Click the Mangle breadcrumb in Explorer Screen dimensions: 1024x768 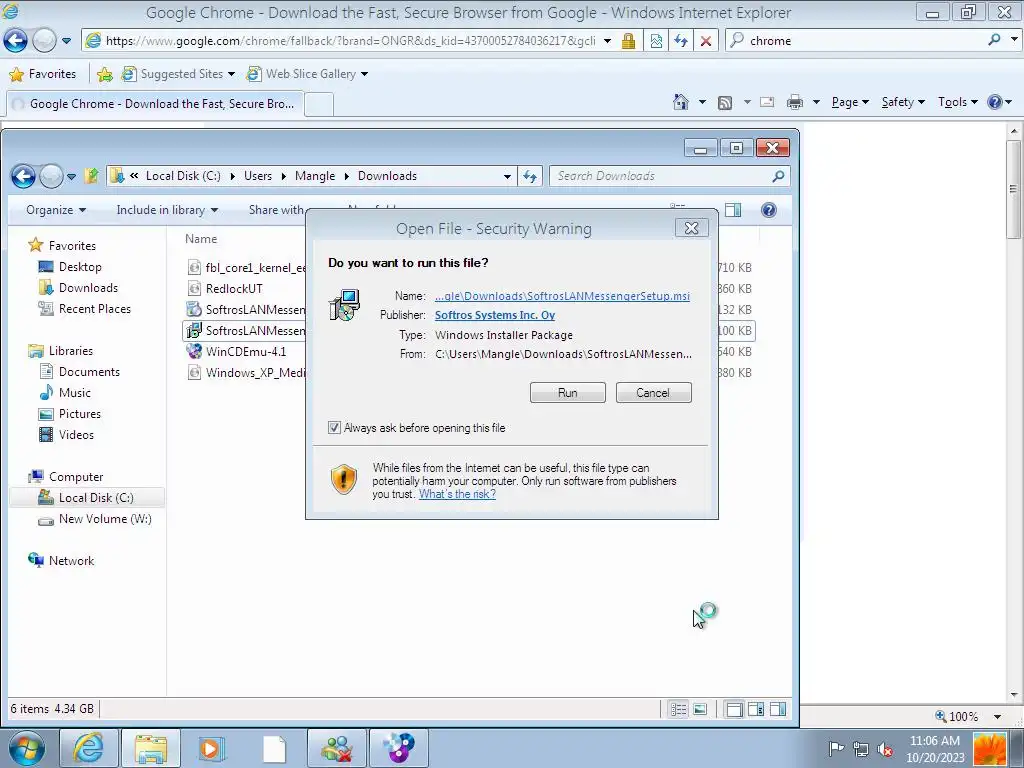click(x=315, y=176)
